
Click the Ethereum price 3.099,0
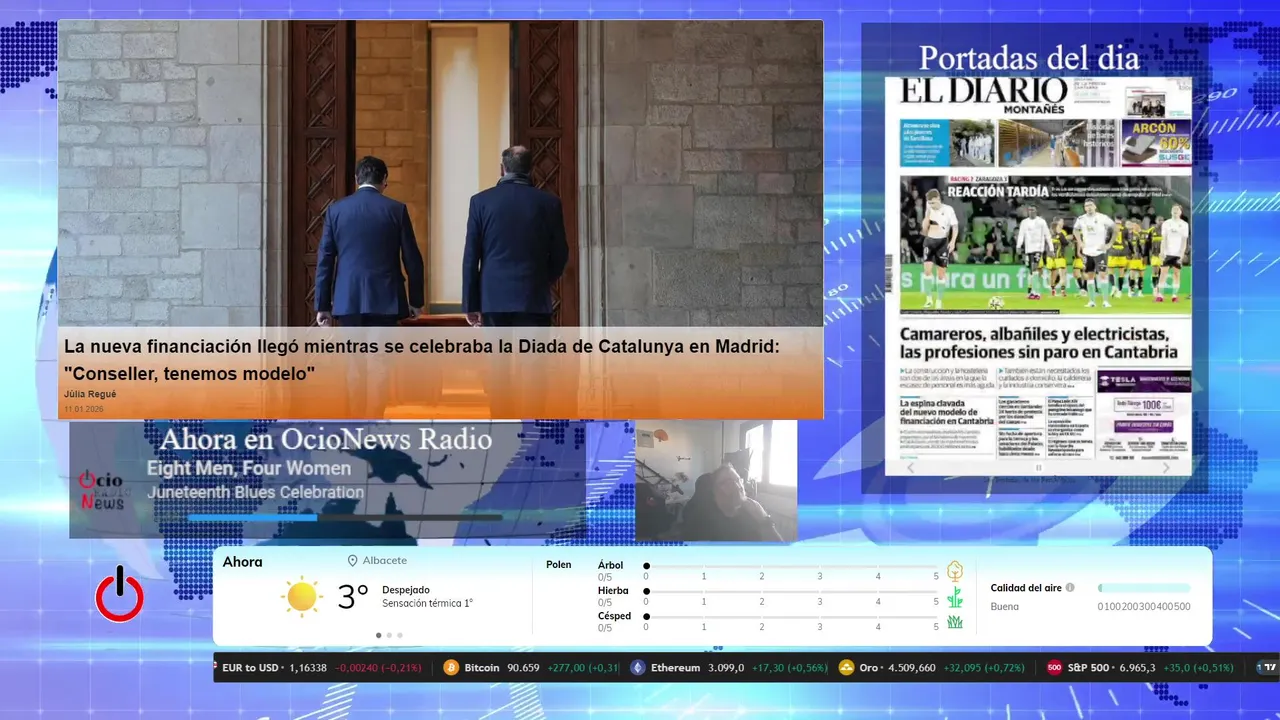(726, 668)
